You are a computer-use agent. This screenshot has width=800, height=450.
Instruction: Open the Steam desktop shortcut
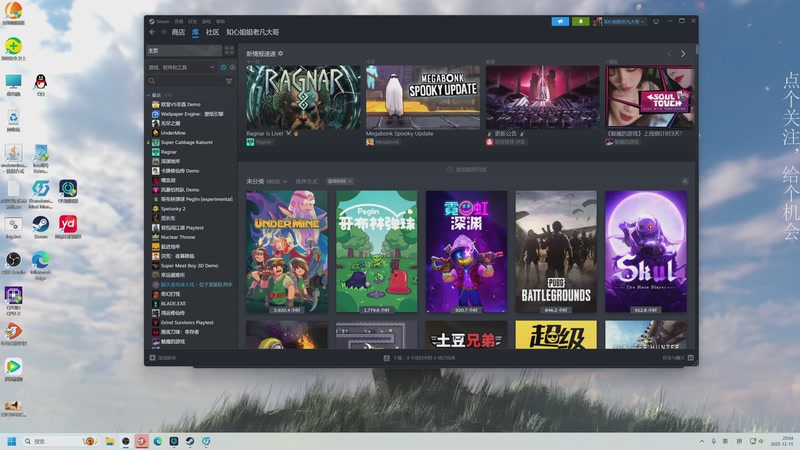40,224
